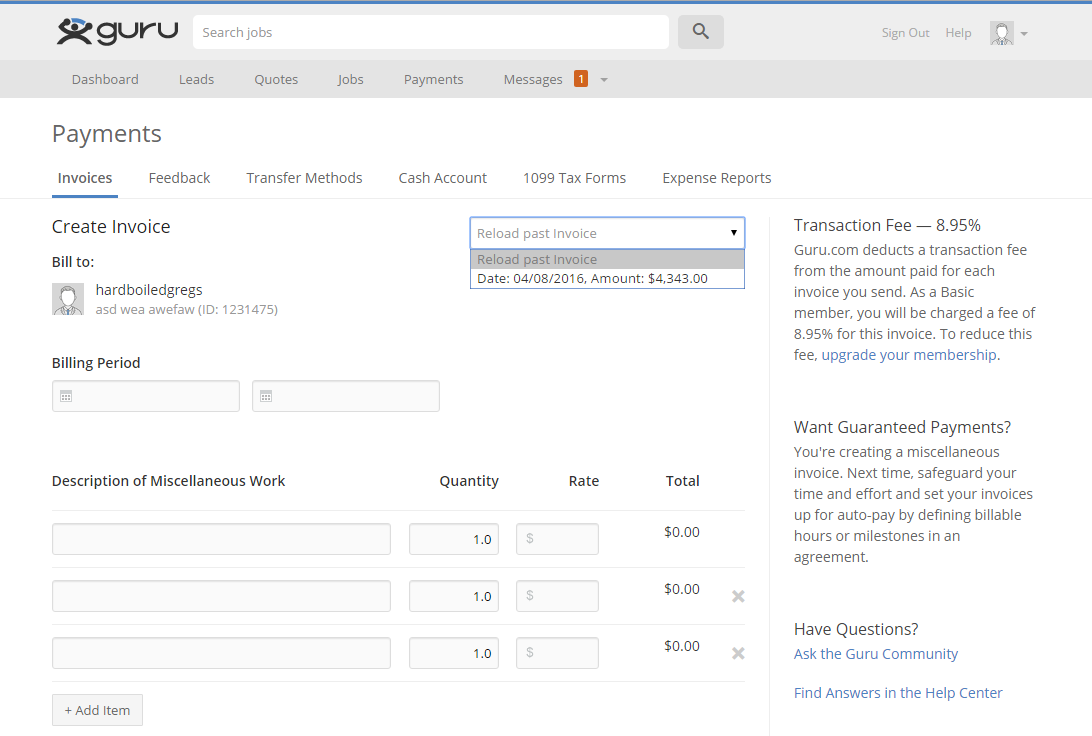Click first row rate field
Viewport: 1092px width, 736px height.
click(x=557, y=539)
